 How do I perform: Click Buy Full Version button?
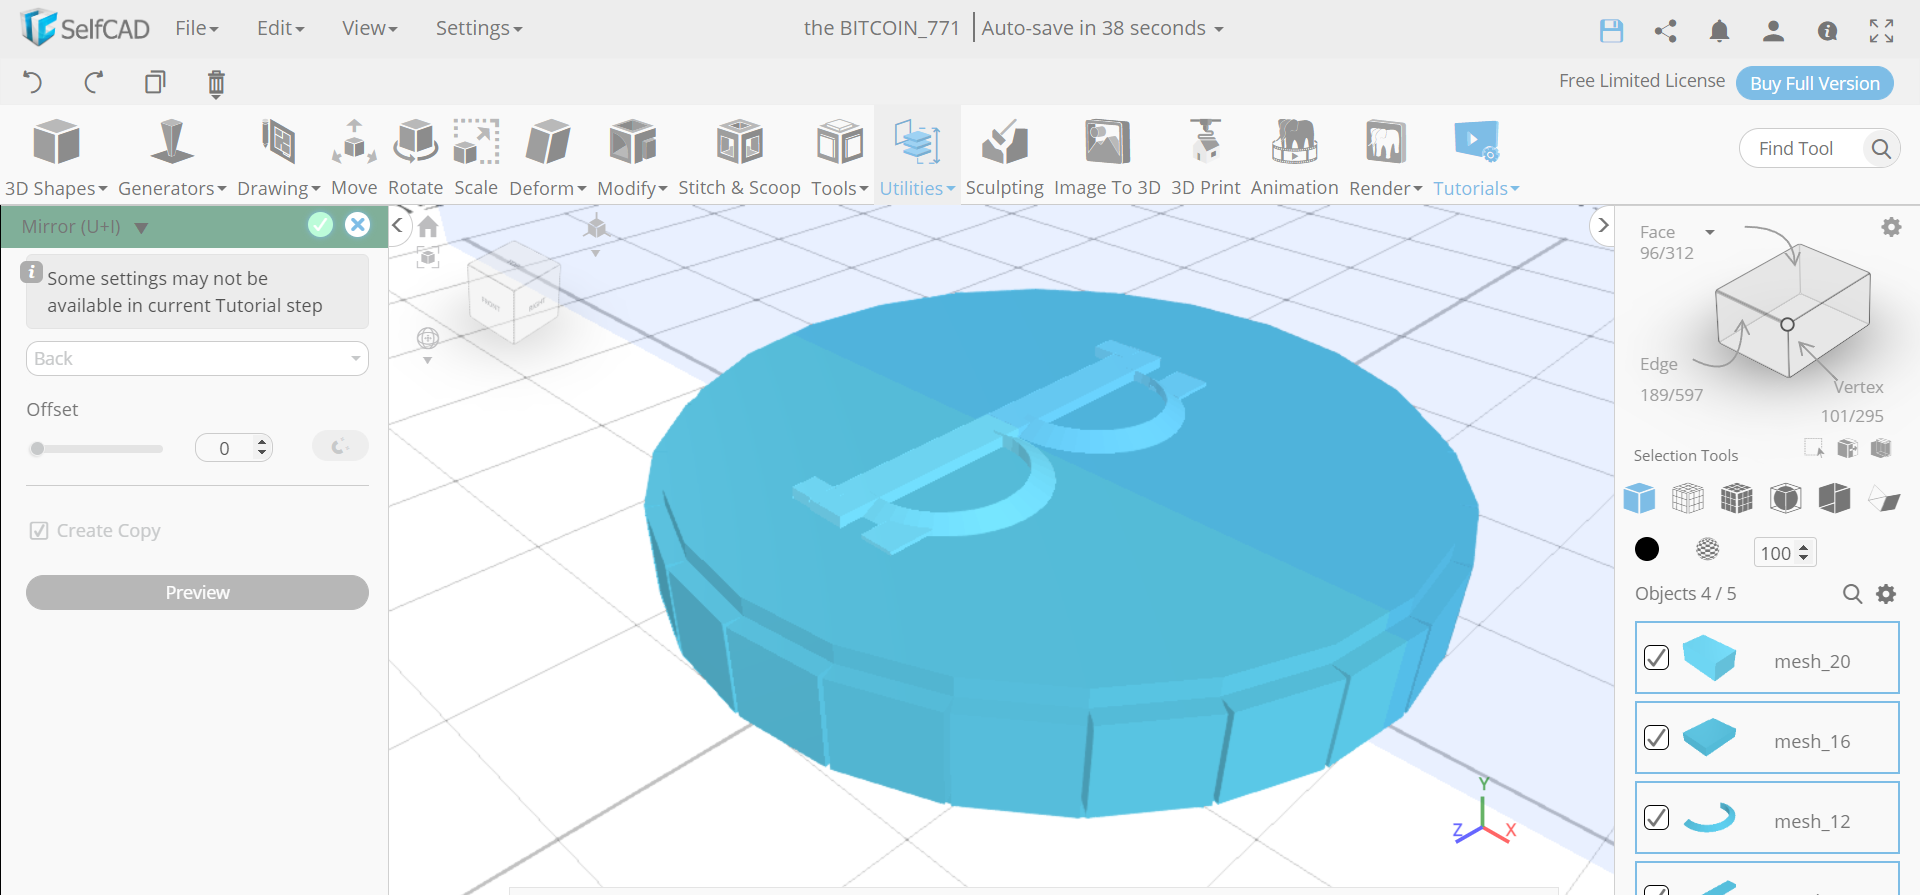coord(1815,83)
